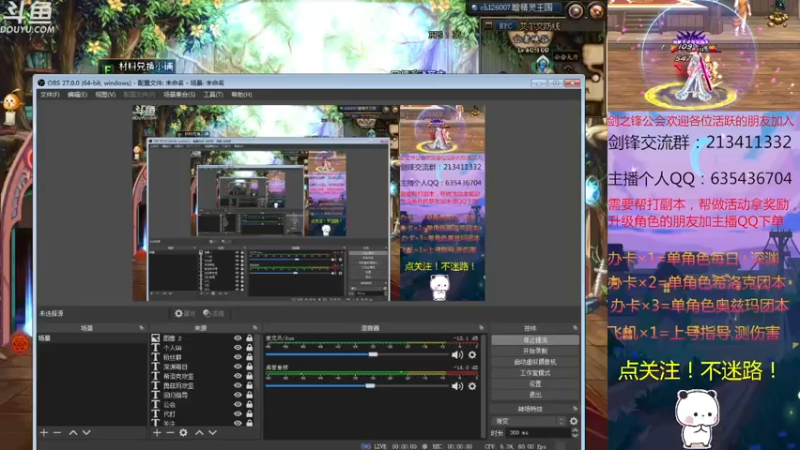The image size is (800, 450).
Task: Click the LIVE stream status icon
Action: point(365,446)
